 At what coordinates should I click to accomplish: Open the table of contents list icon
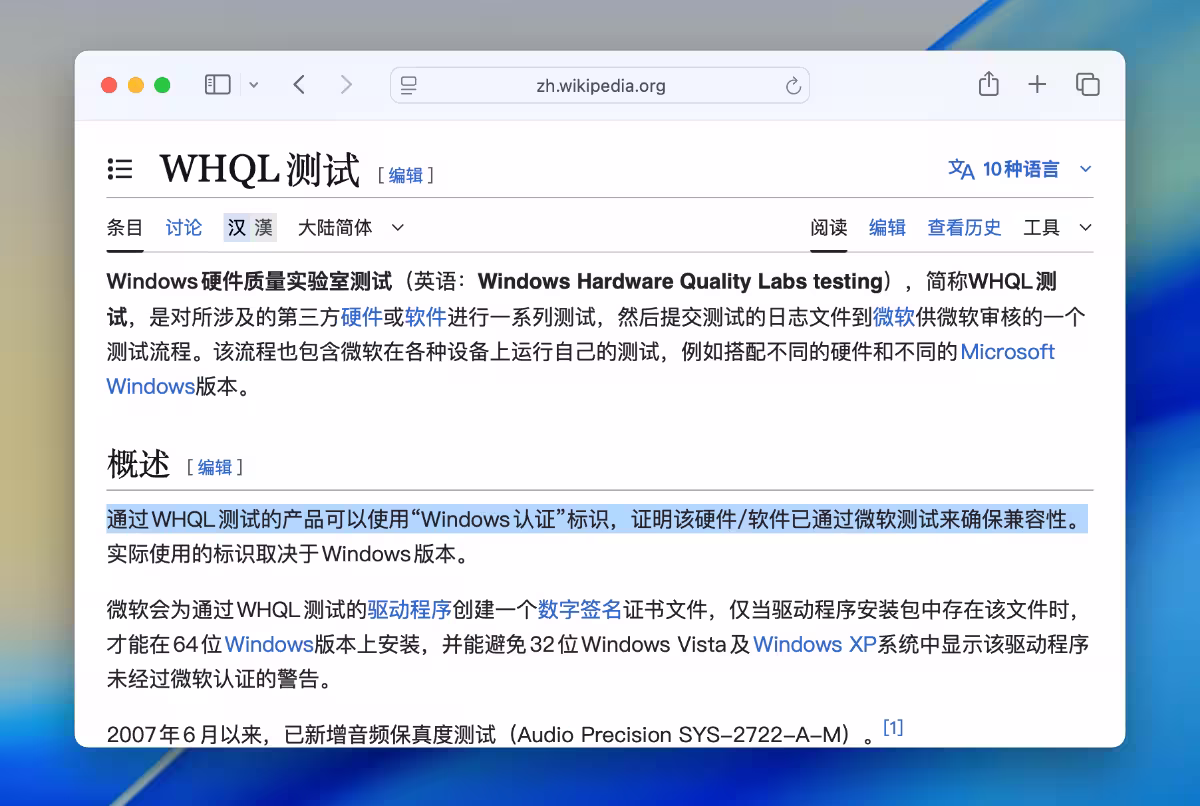pos(120,169)
